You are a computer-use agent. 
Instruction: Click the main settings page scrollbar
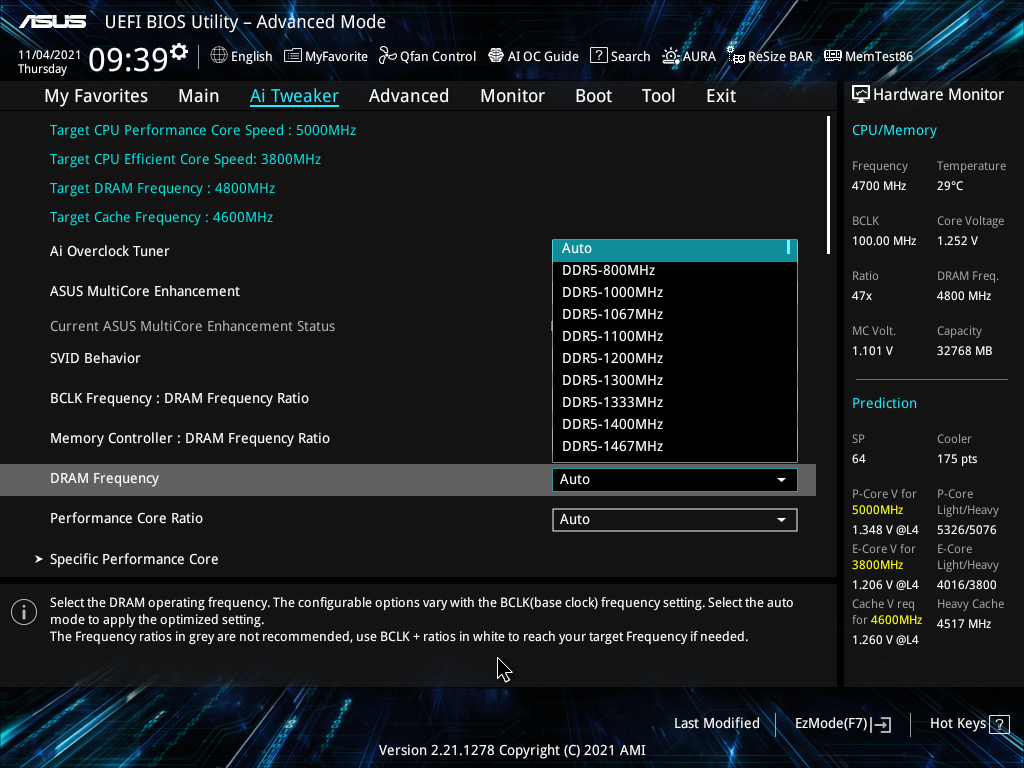pos(828,185)
